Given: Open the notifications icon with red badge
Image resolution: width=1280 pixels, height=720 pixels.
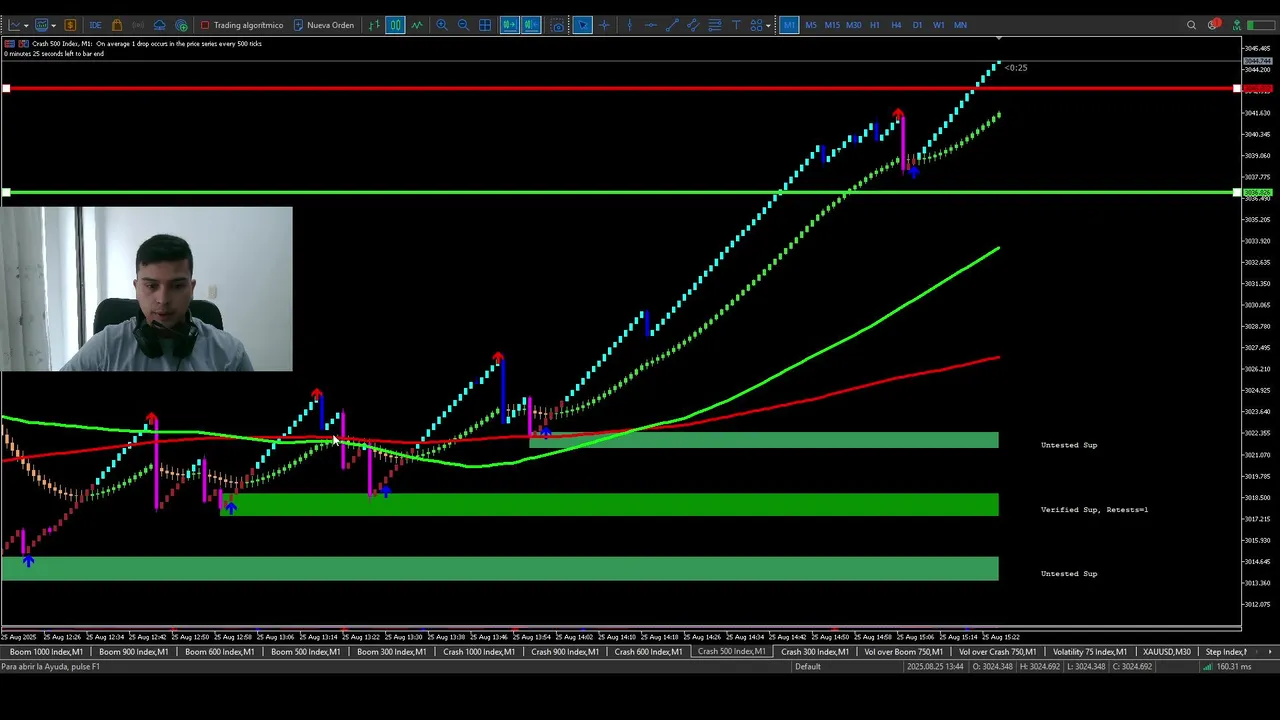Looking at the screenshot, I should (1213, 24).
